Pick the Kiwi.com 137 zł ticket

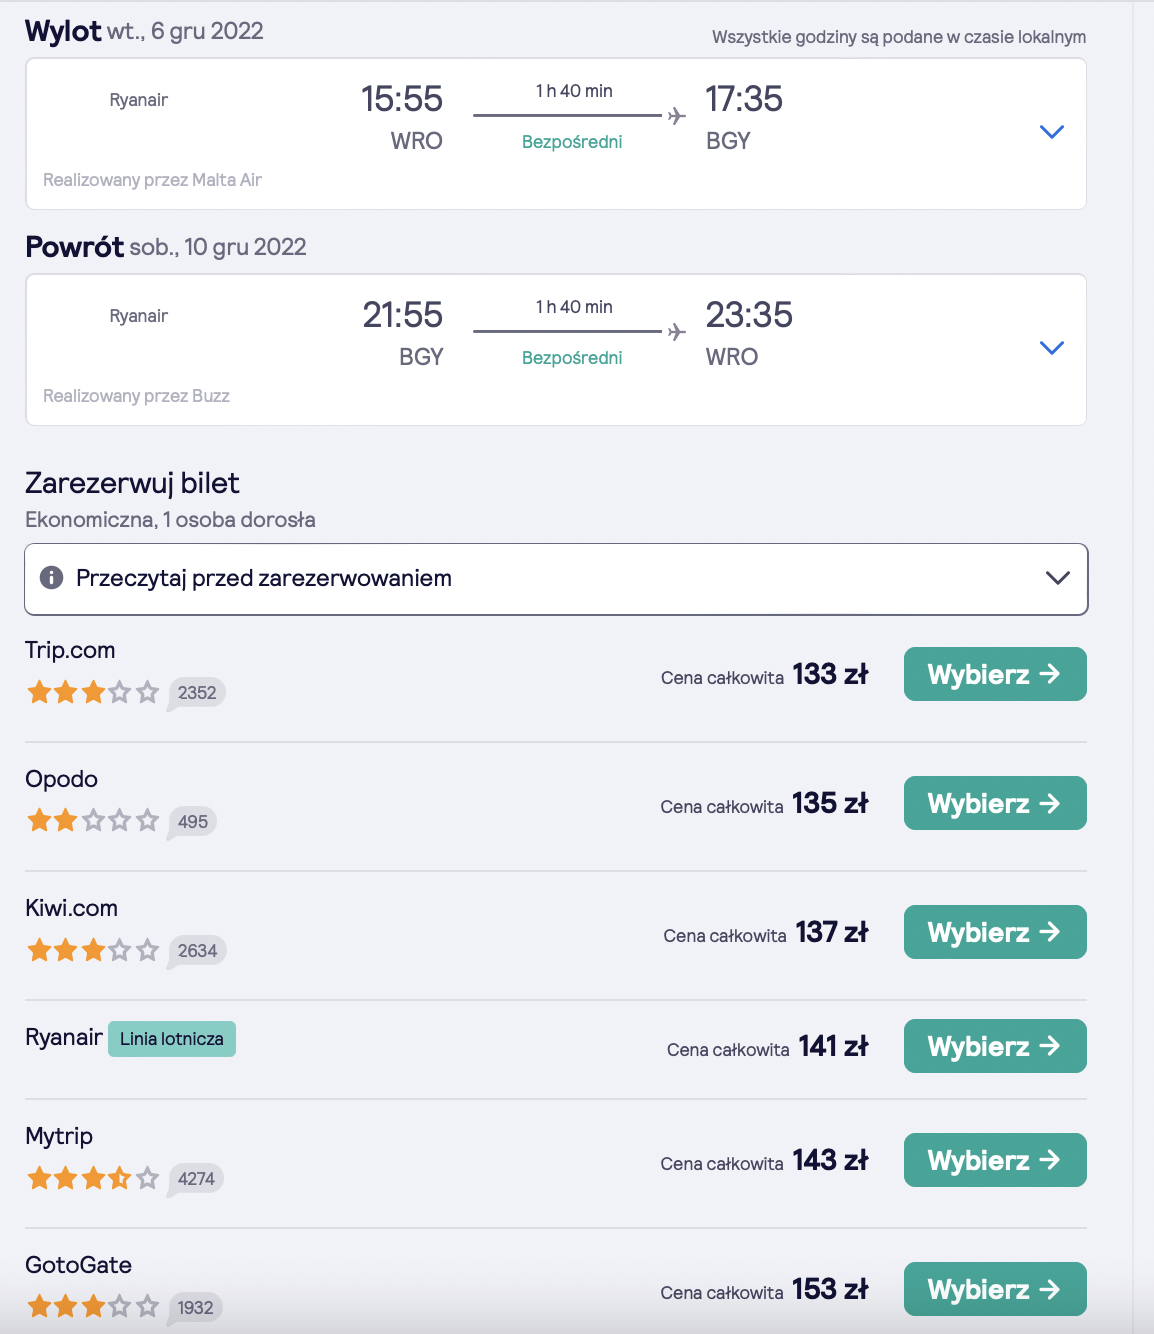coord(994,932)
